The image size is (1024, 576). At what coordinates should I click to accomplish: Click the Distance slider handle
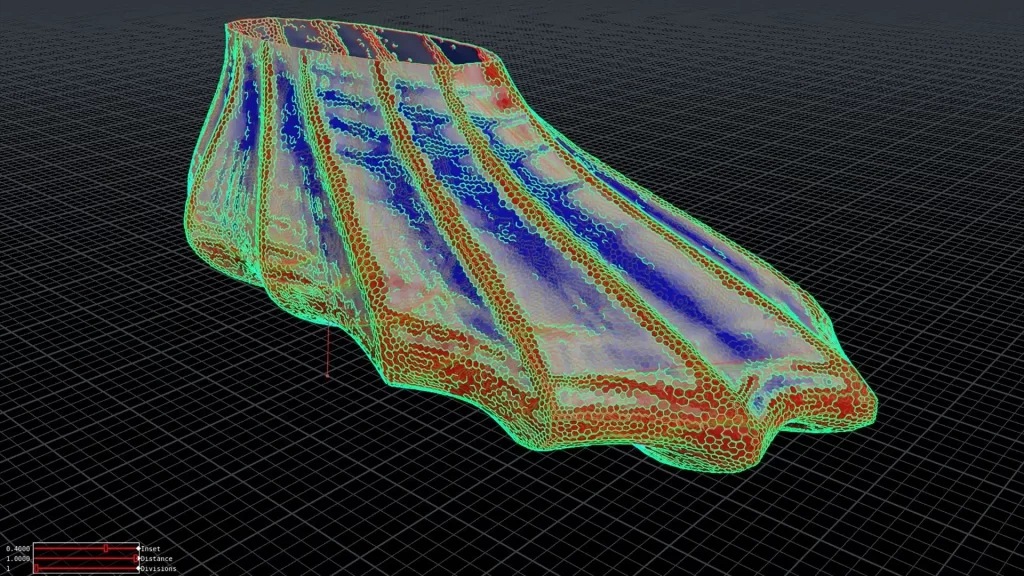(136, 558)
